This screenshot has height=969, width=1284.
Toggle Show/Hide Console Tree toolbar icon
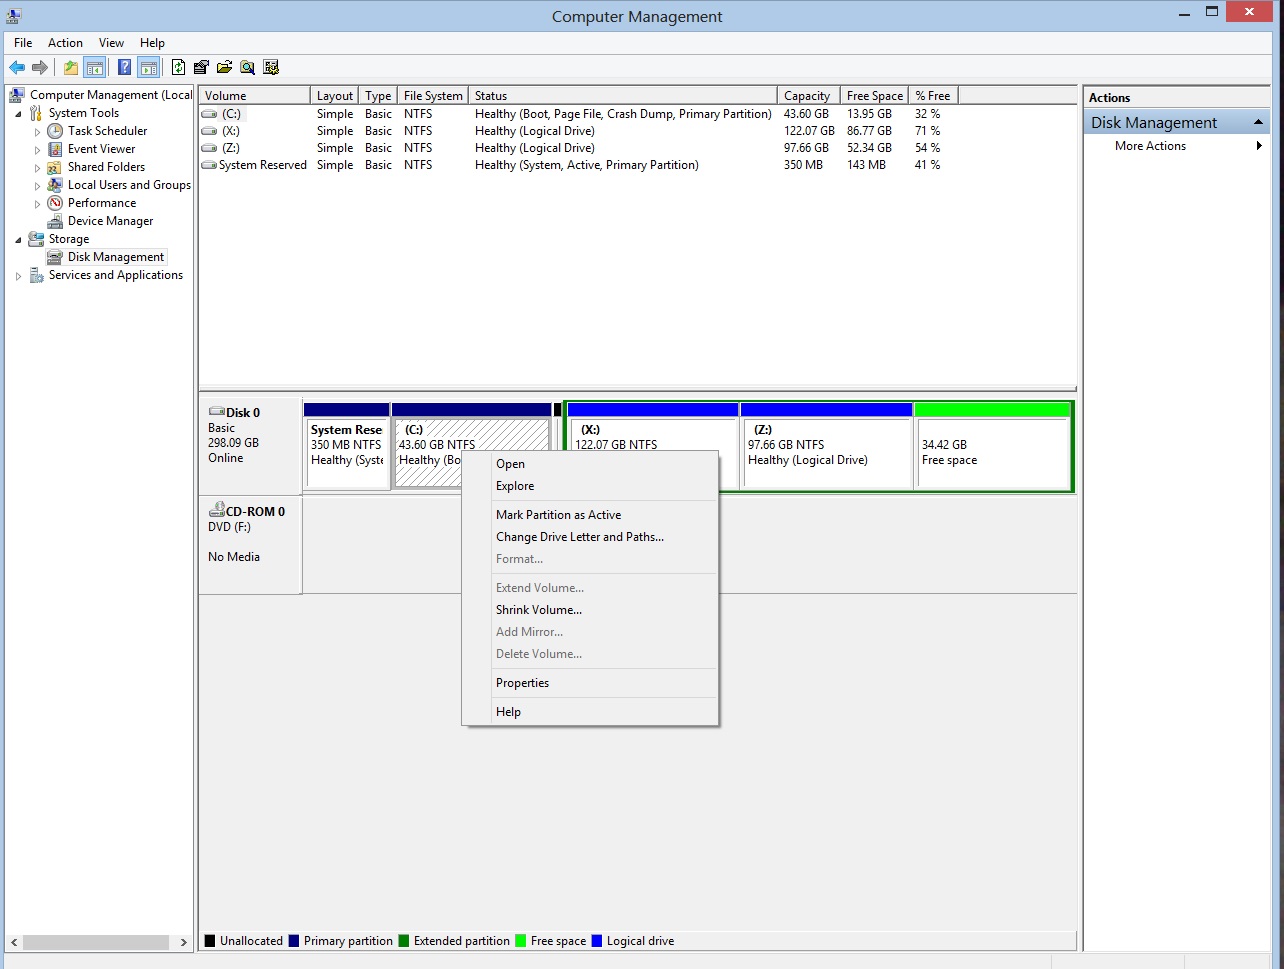(95, 68)
